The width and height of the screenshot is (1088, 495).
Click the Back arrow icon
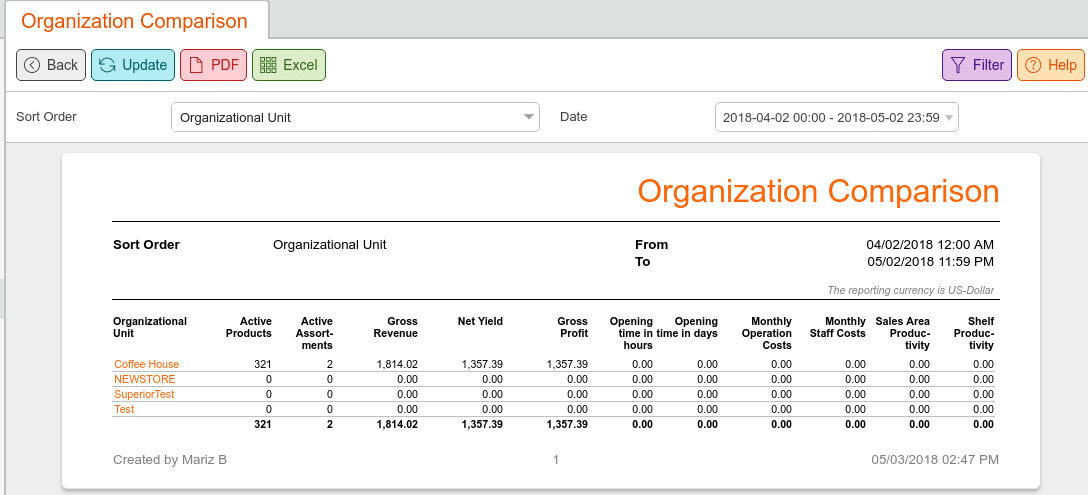point(32,65)
